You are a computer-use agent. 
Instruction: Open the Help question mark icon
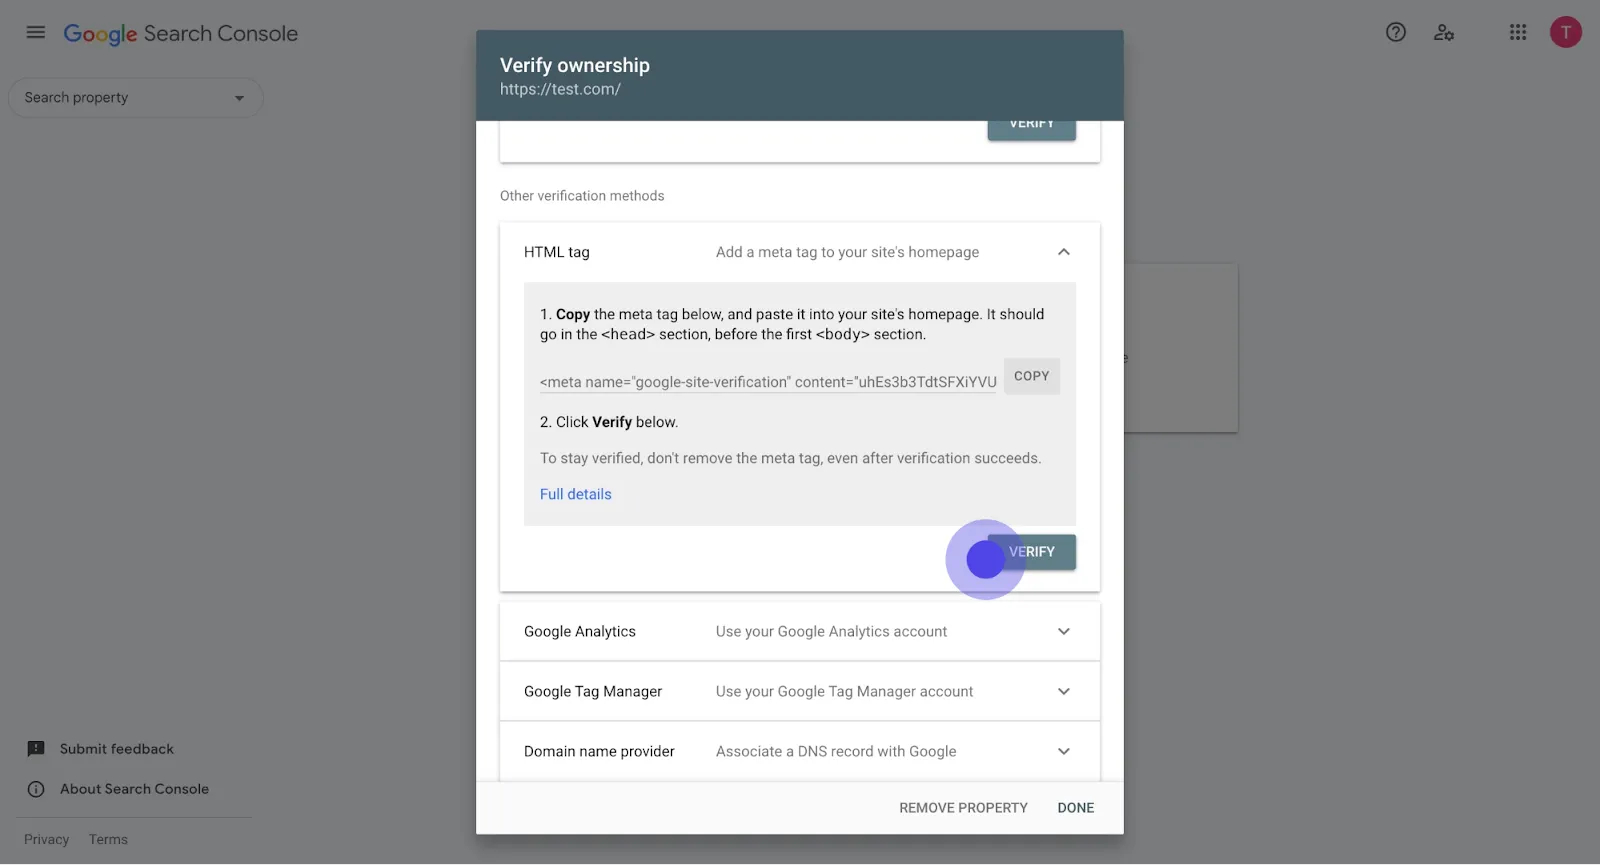click(x=1396, y=32)
